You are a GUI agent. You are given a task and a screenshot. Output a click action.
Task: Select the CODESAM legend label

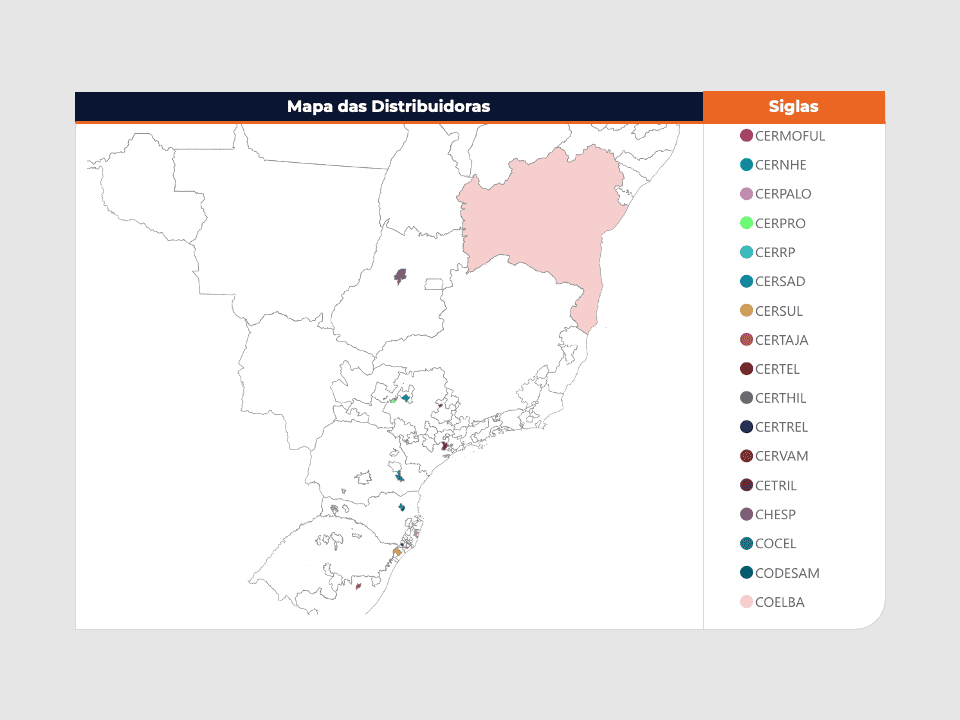787,573
